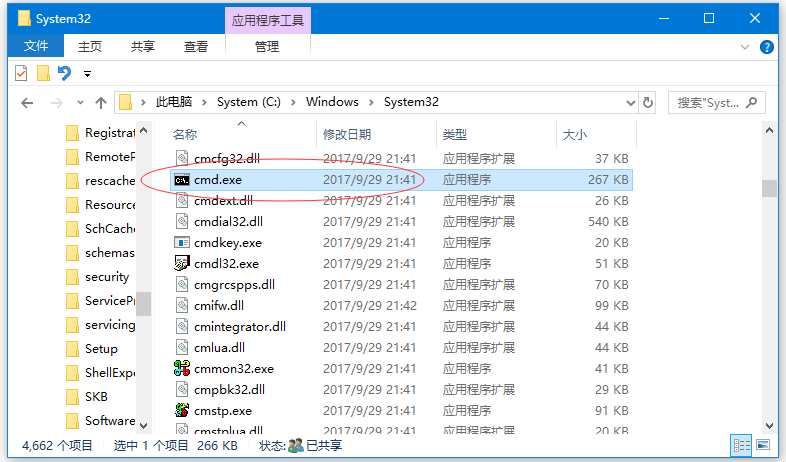Click the 267 KB size of cmd.exe
The height and width of the screenshot is (462, 786).
point(609,179)
